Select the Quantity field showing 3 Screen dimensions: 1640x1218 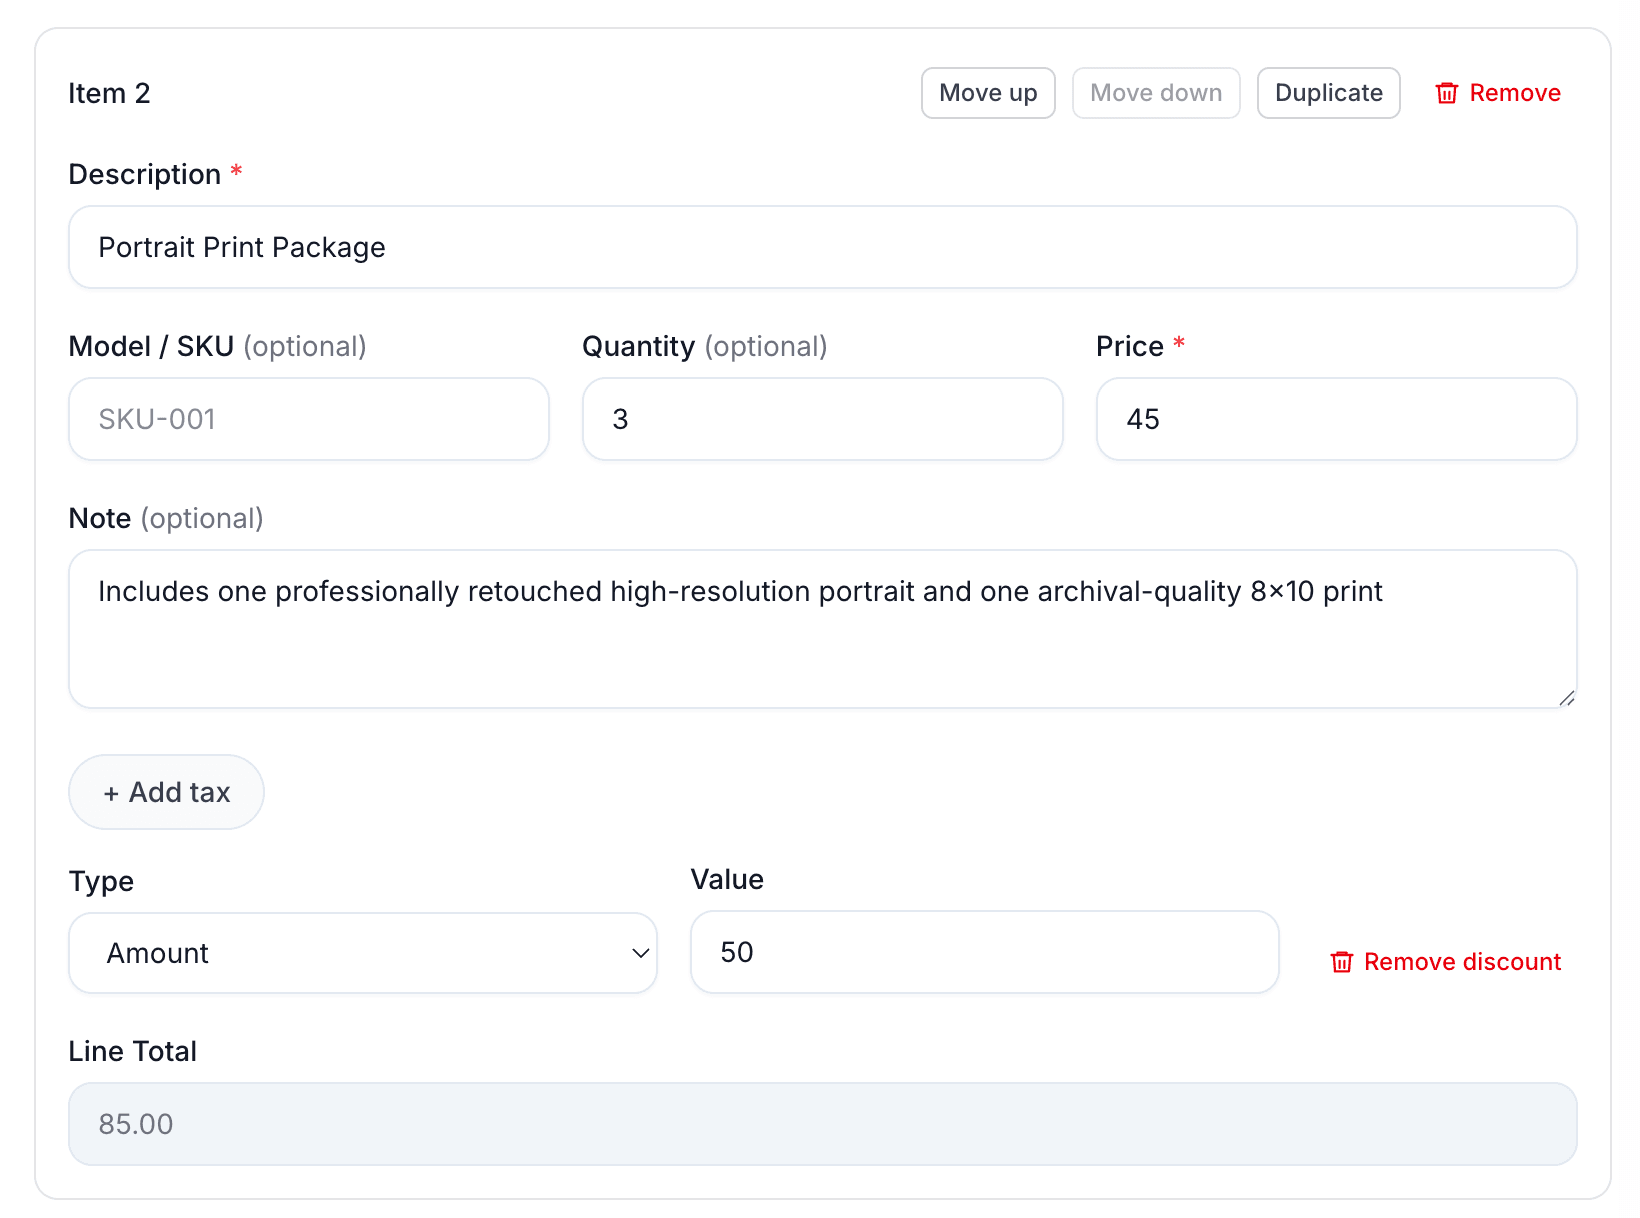point(822,419)
